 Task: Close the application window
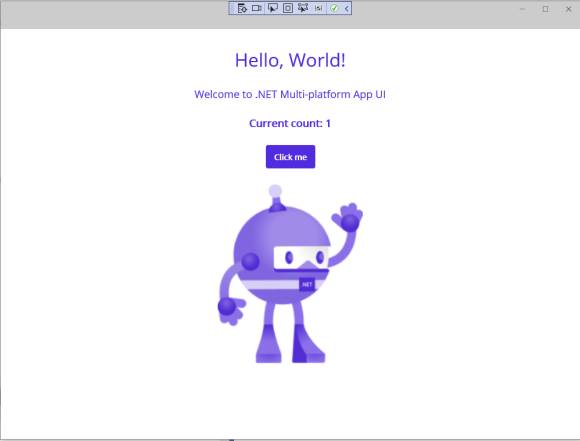569,9
